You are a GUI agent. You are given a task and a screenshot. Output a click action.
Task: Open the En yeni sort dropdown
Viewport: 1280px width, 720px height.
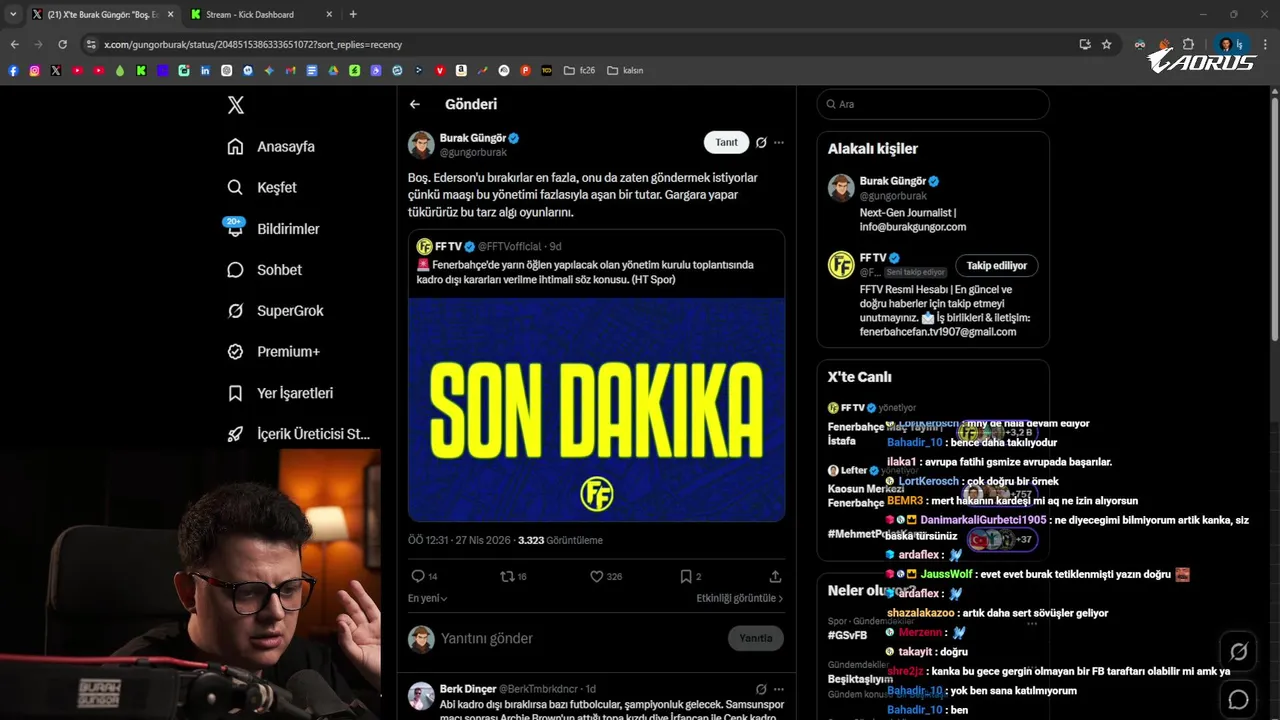428,598
